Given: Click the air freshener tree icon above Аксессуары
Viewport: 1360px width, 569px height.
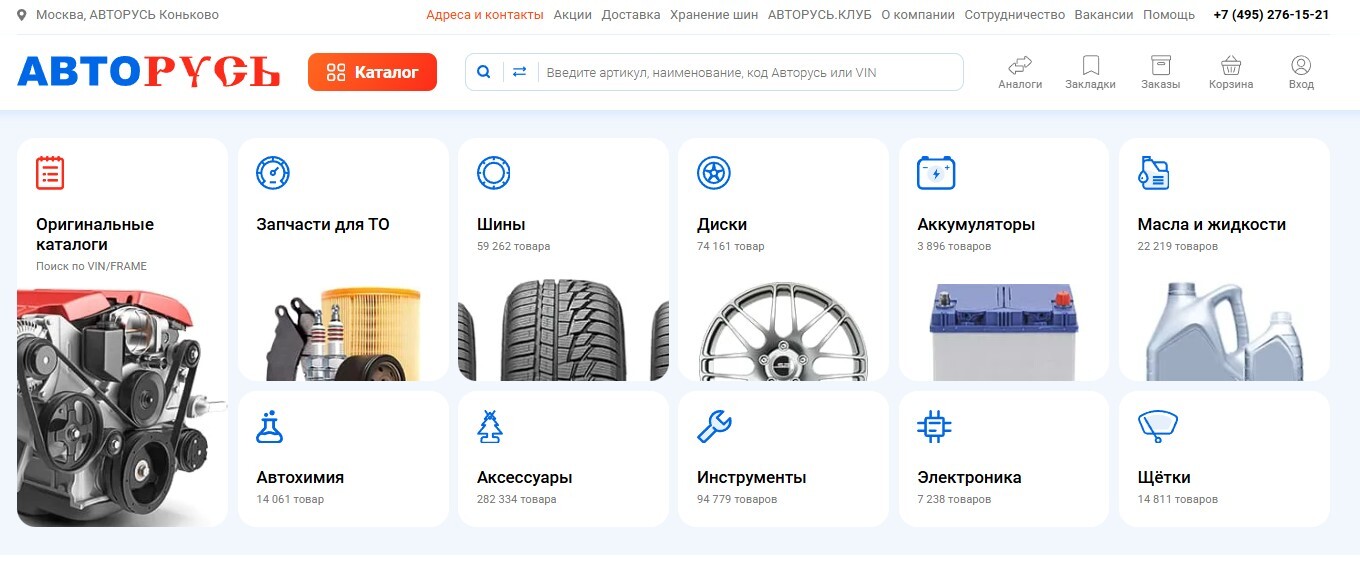Looking at the screenshot, I should [x=490, y=426].
